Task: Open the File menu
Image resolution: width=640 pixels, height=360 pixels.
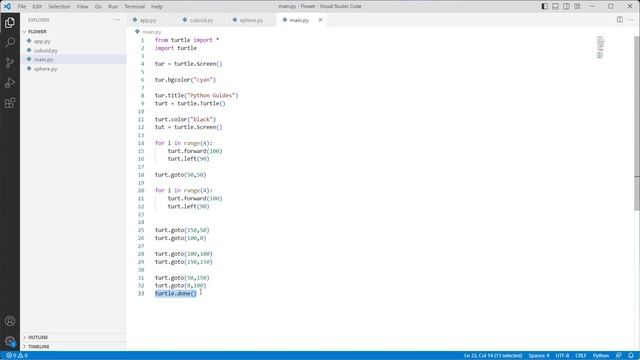Action: 22,7
